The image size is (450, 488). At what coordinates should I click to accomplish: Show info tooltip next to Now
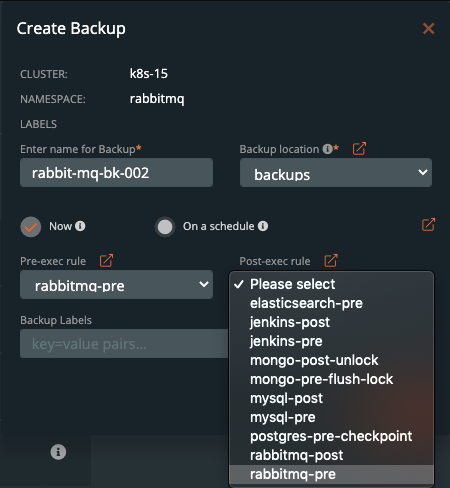tap(80, 226)
